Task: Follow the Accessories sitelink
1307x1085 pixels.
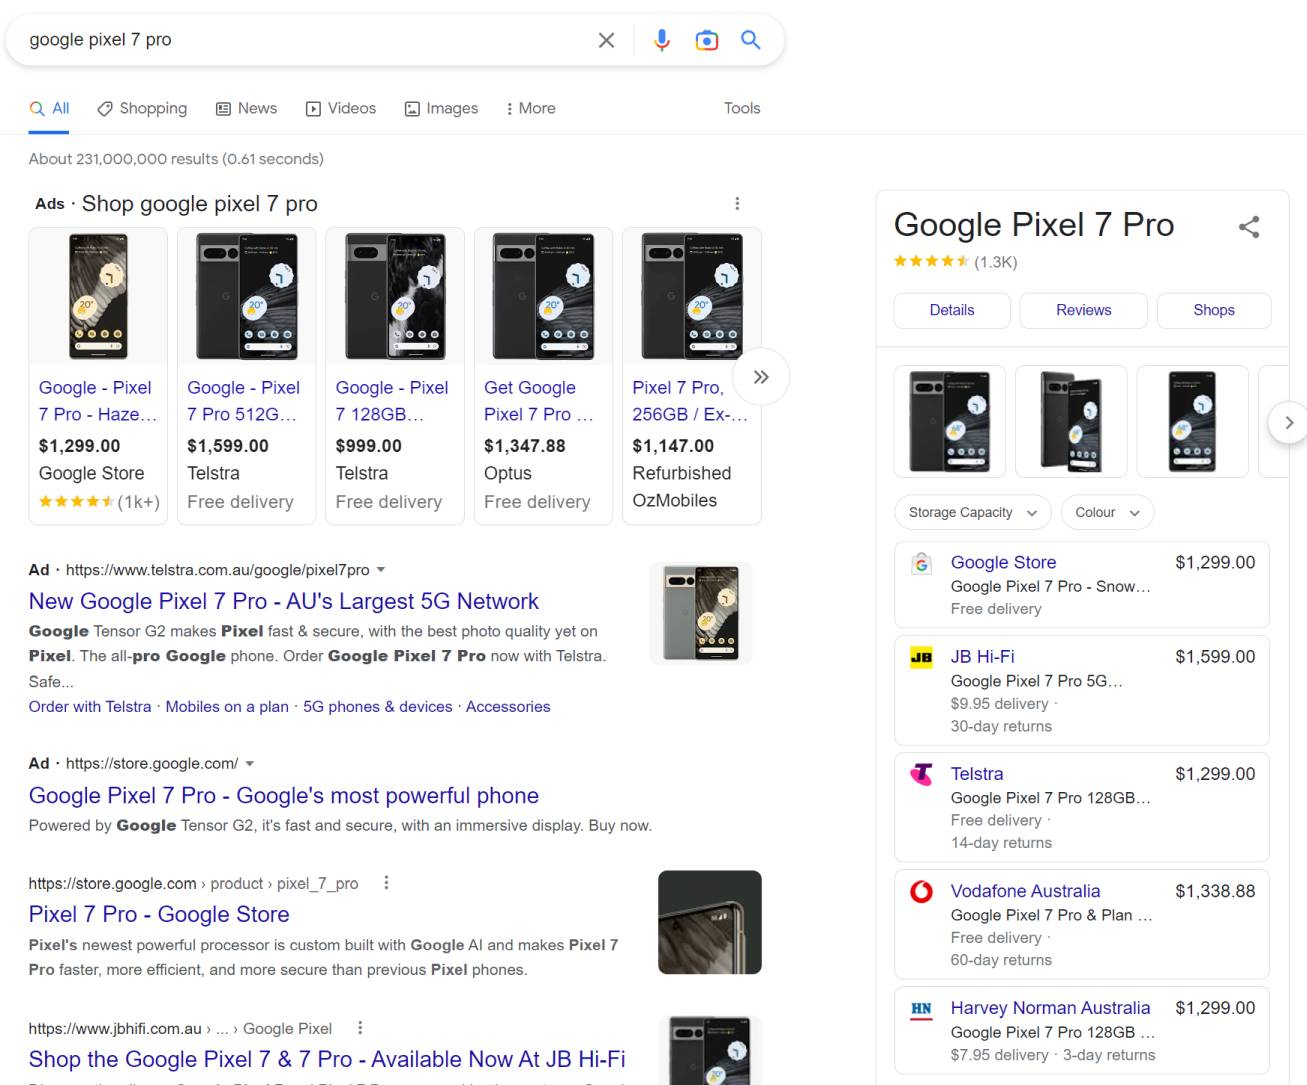Action: [x=508, y=706]
